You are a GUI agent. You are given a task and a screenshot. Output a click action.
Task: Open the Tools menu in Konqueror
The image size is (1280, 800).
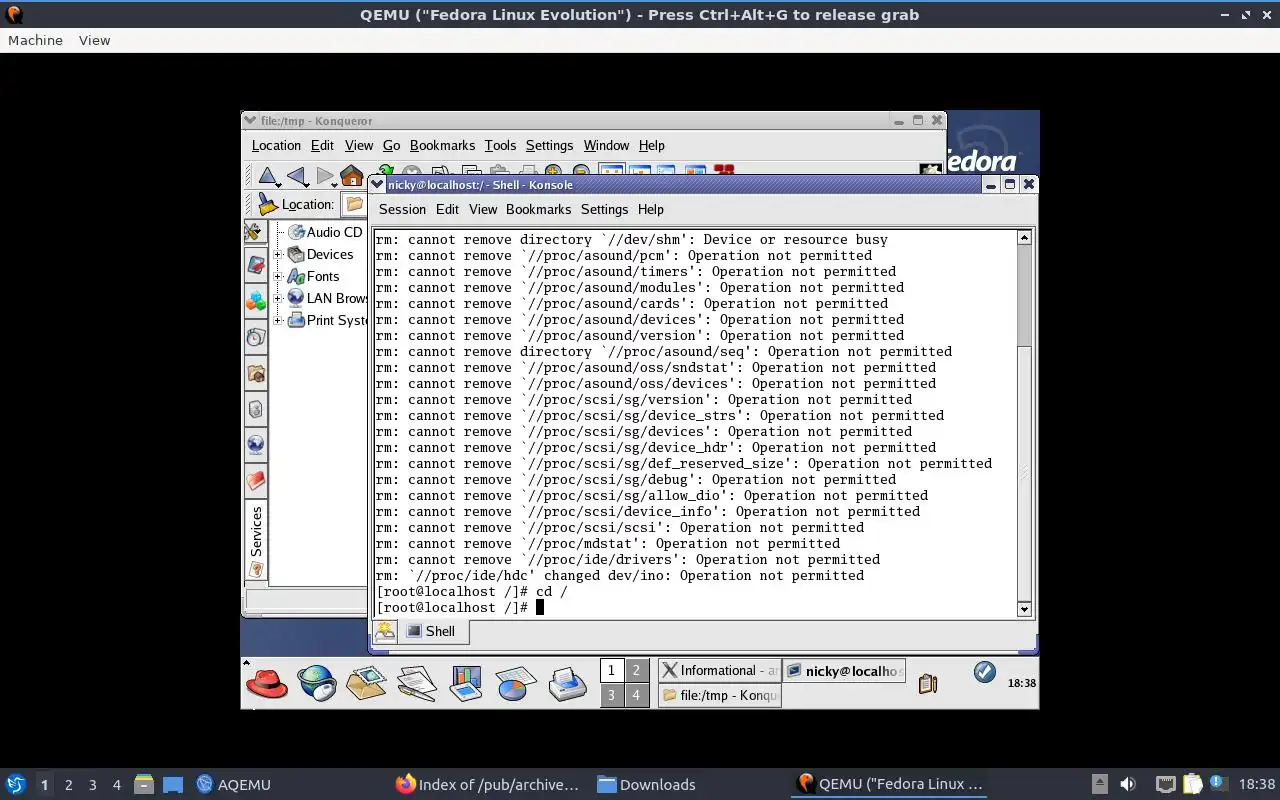pos(500,145)
